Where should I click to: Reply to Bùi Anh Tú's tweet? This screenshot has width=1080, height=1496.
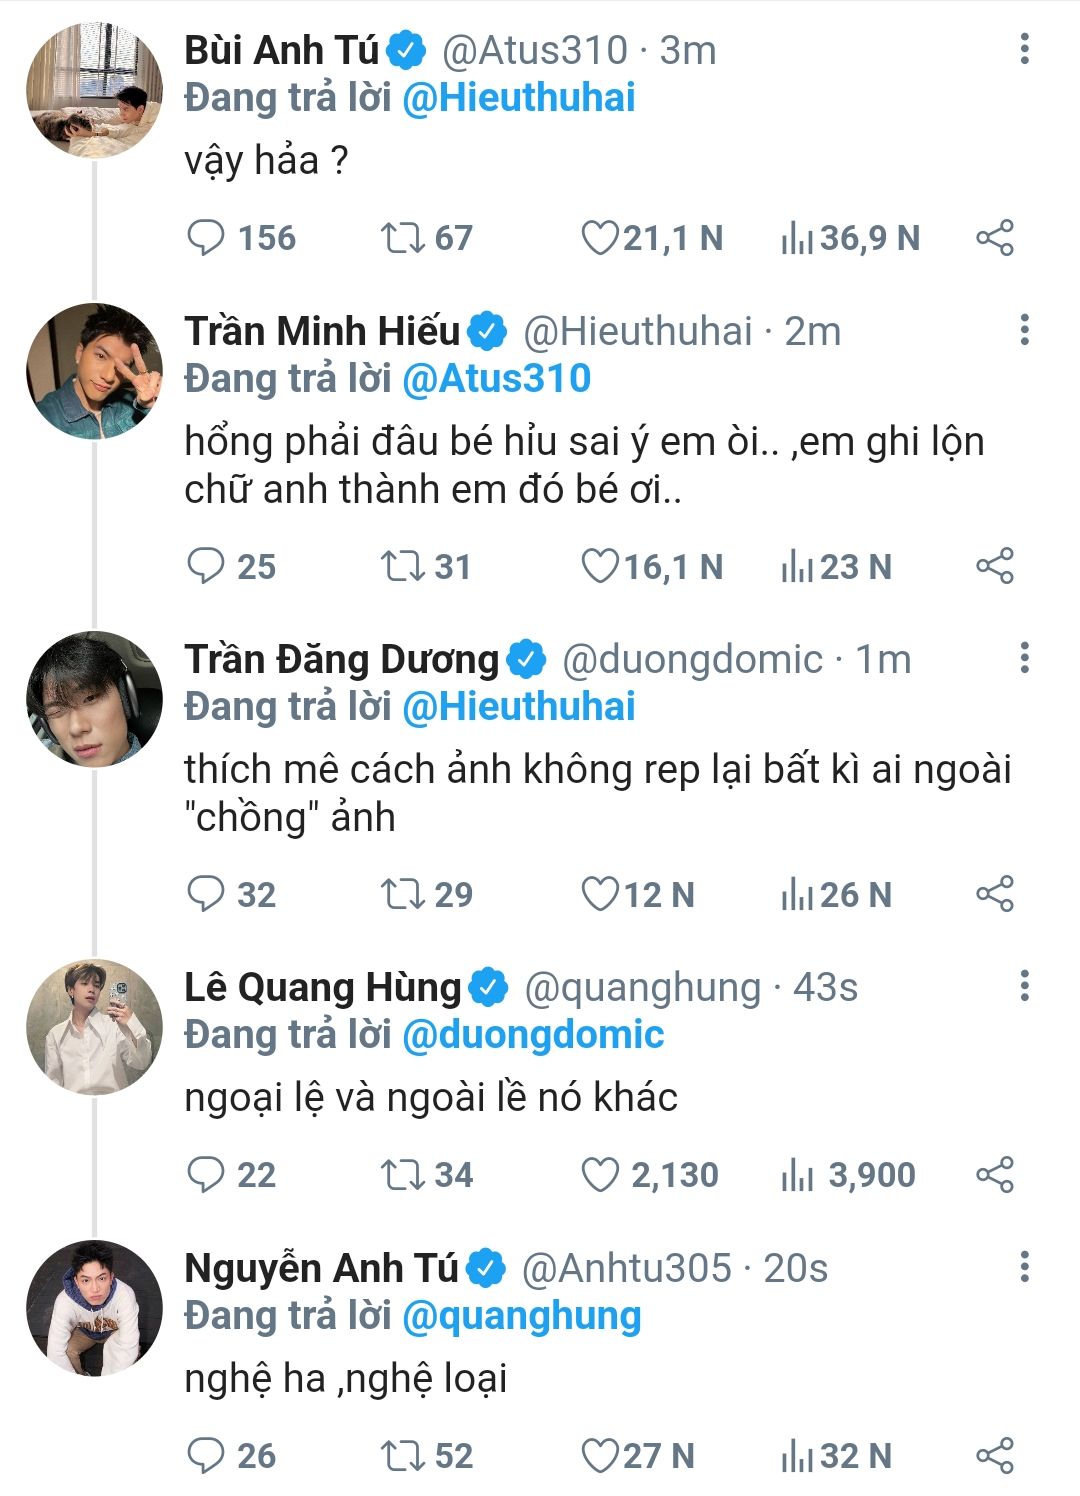[207, 238]
